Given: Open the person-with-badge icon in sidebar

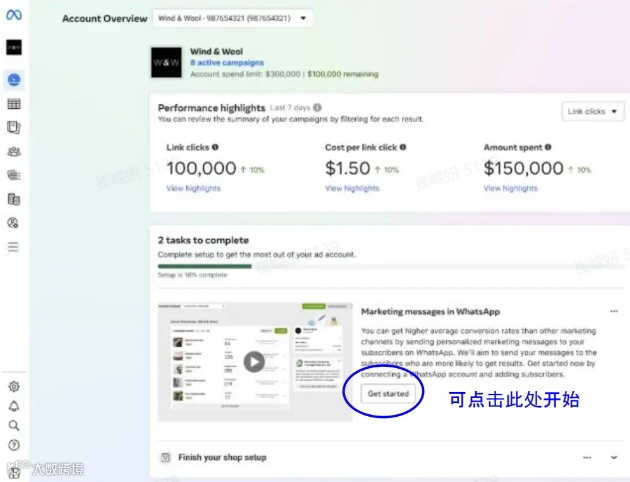Looking at the screenshot, I should [13, 223].
